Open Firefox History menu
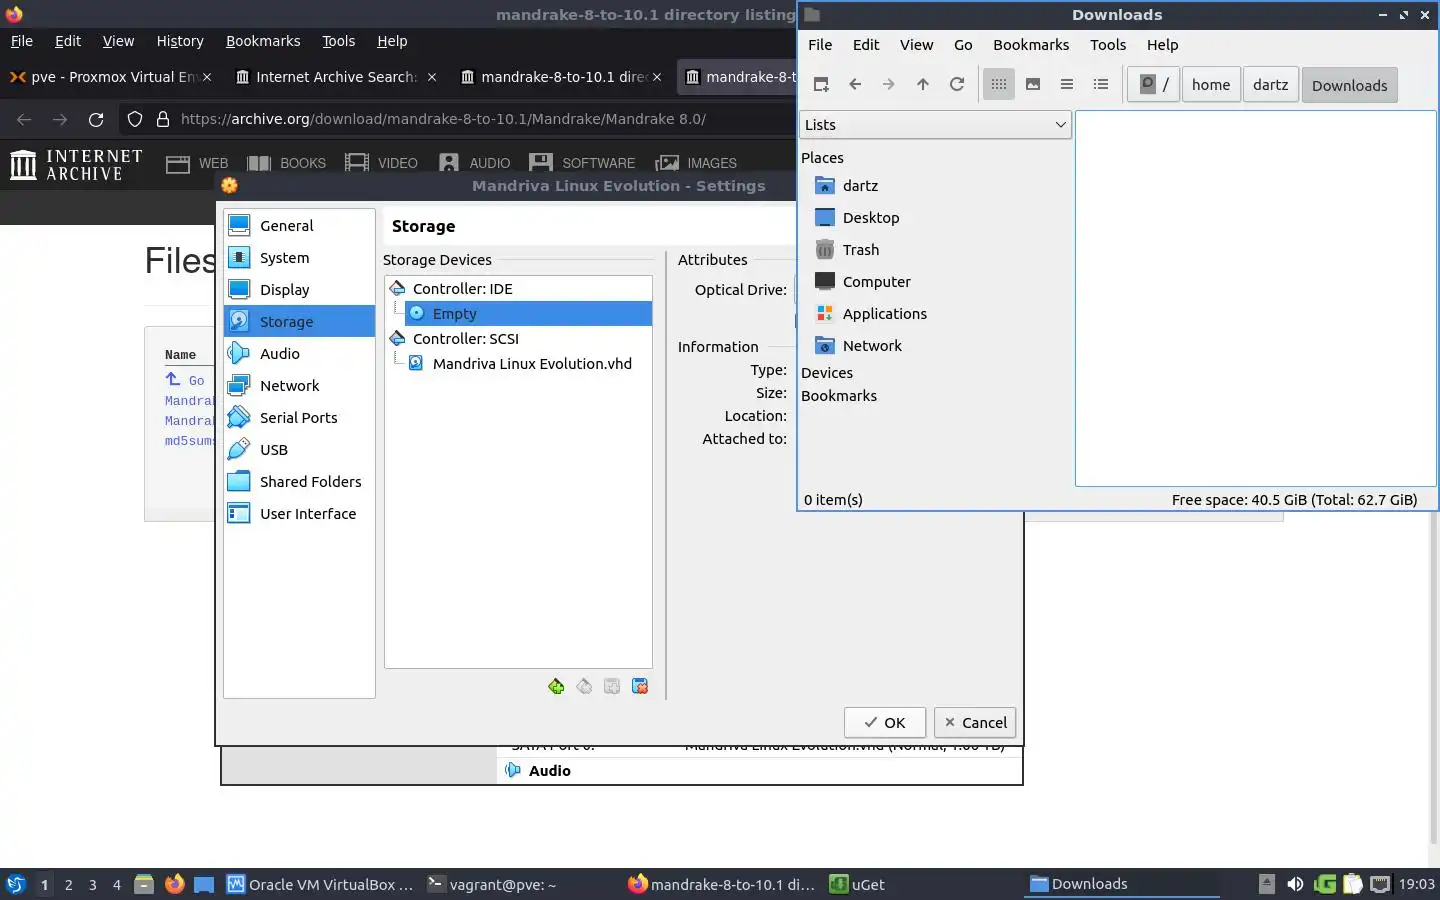Image resolution: width=1440 pixels, height=900 pixels. pyautogui.click(x=180, y=41)
